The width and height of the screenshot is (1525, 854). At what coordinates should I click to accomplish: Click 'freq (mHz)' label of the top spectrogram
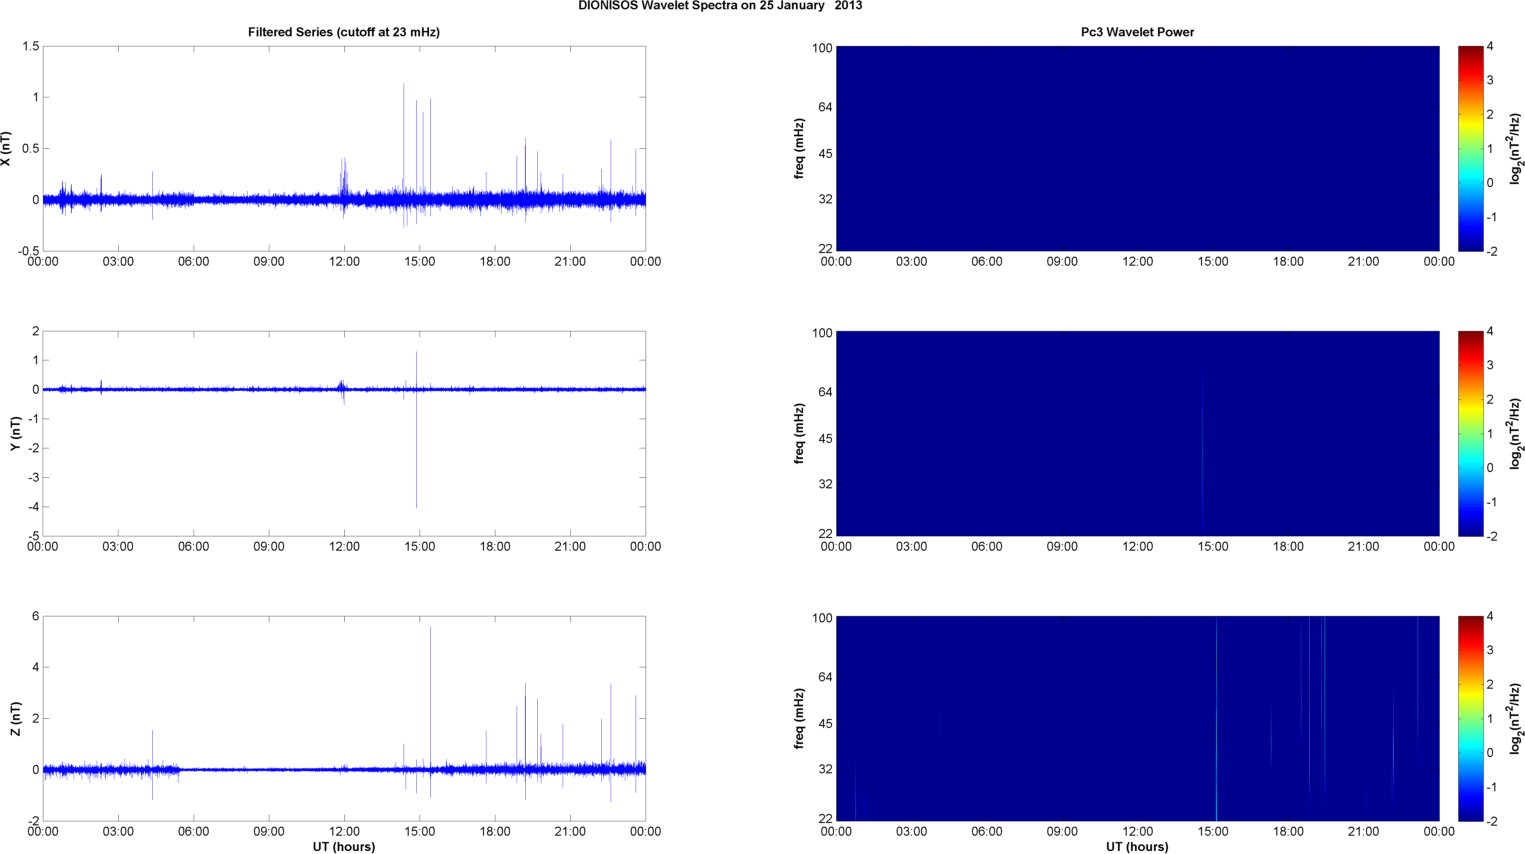pyautogui.click(x=800, y=149)
